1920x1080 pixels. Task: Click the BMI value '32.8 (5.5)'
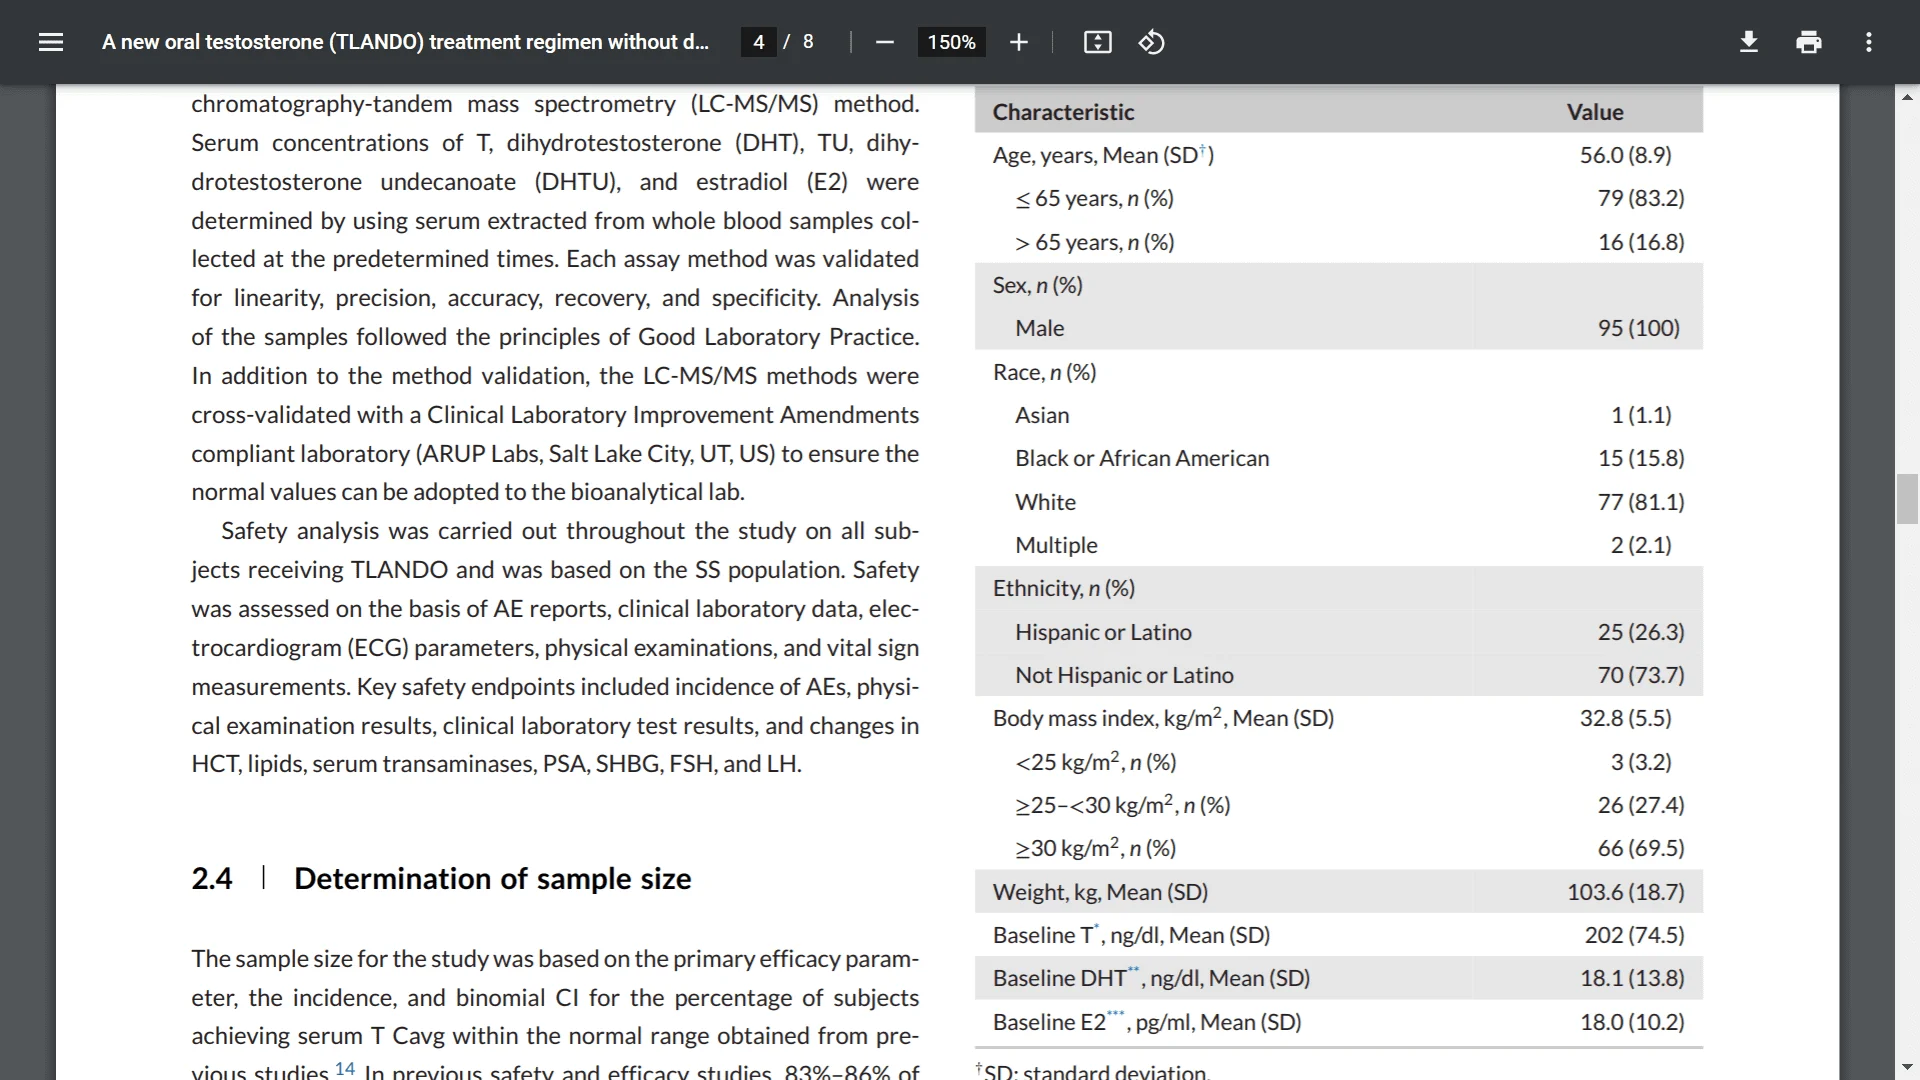point(1626,718)
